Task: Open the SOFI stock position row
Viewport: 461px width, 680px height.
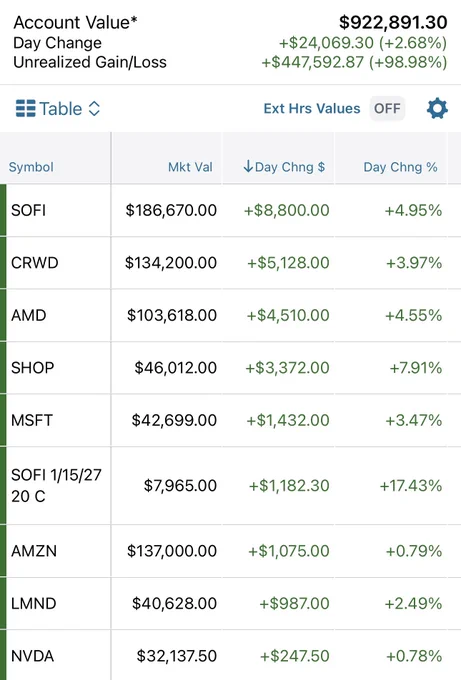Action: (x=230, y=210)
